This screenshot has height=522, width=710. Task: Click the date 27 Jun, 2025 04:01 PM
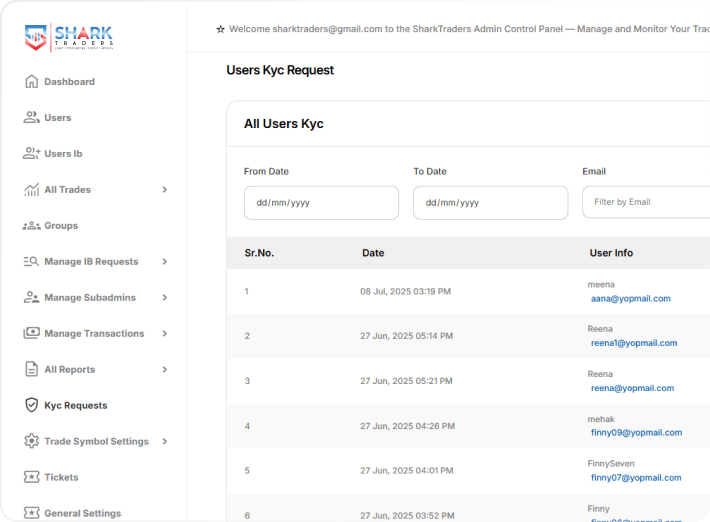pyautogui.click(x=407, y=471)
